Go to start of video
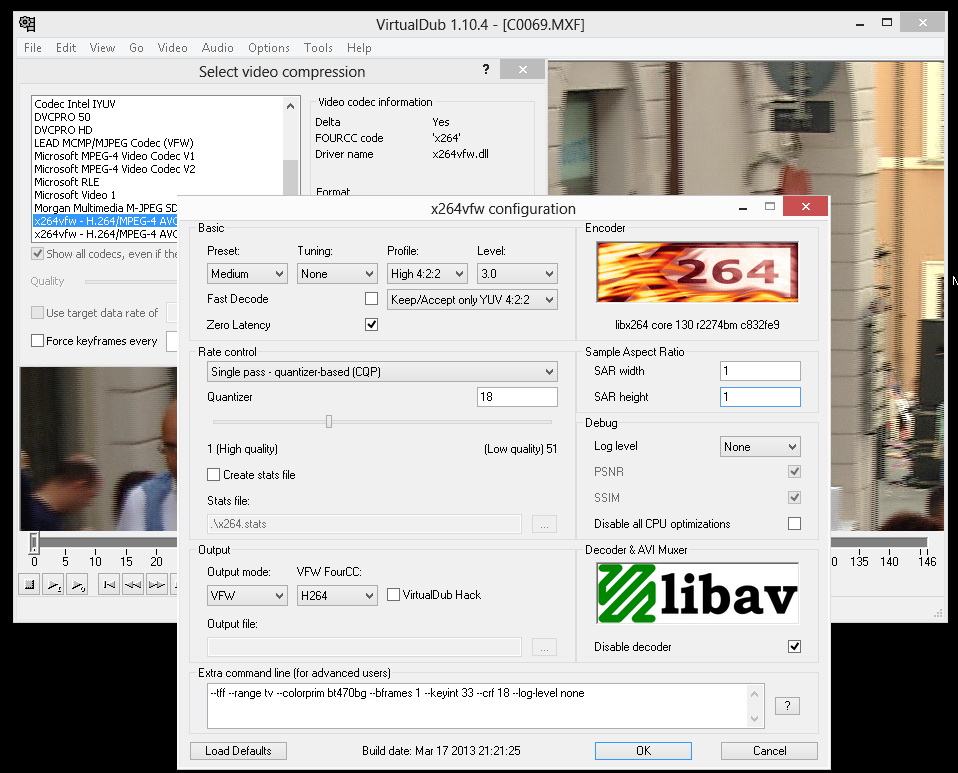Viewport: 958px width, 773px height. (x=109, y=585)
